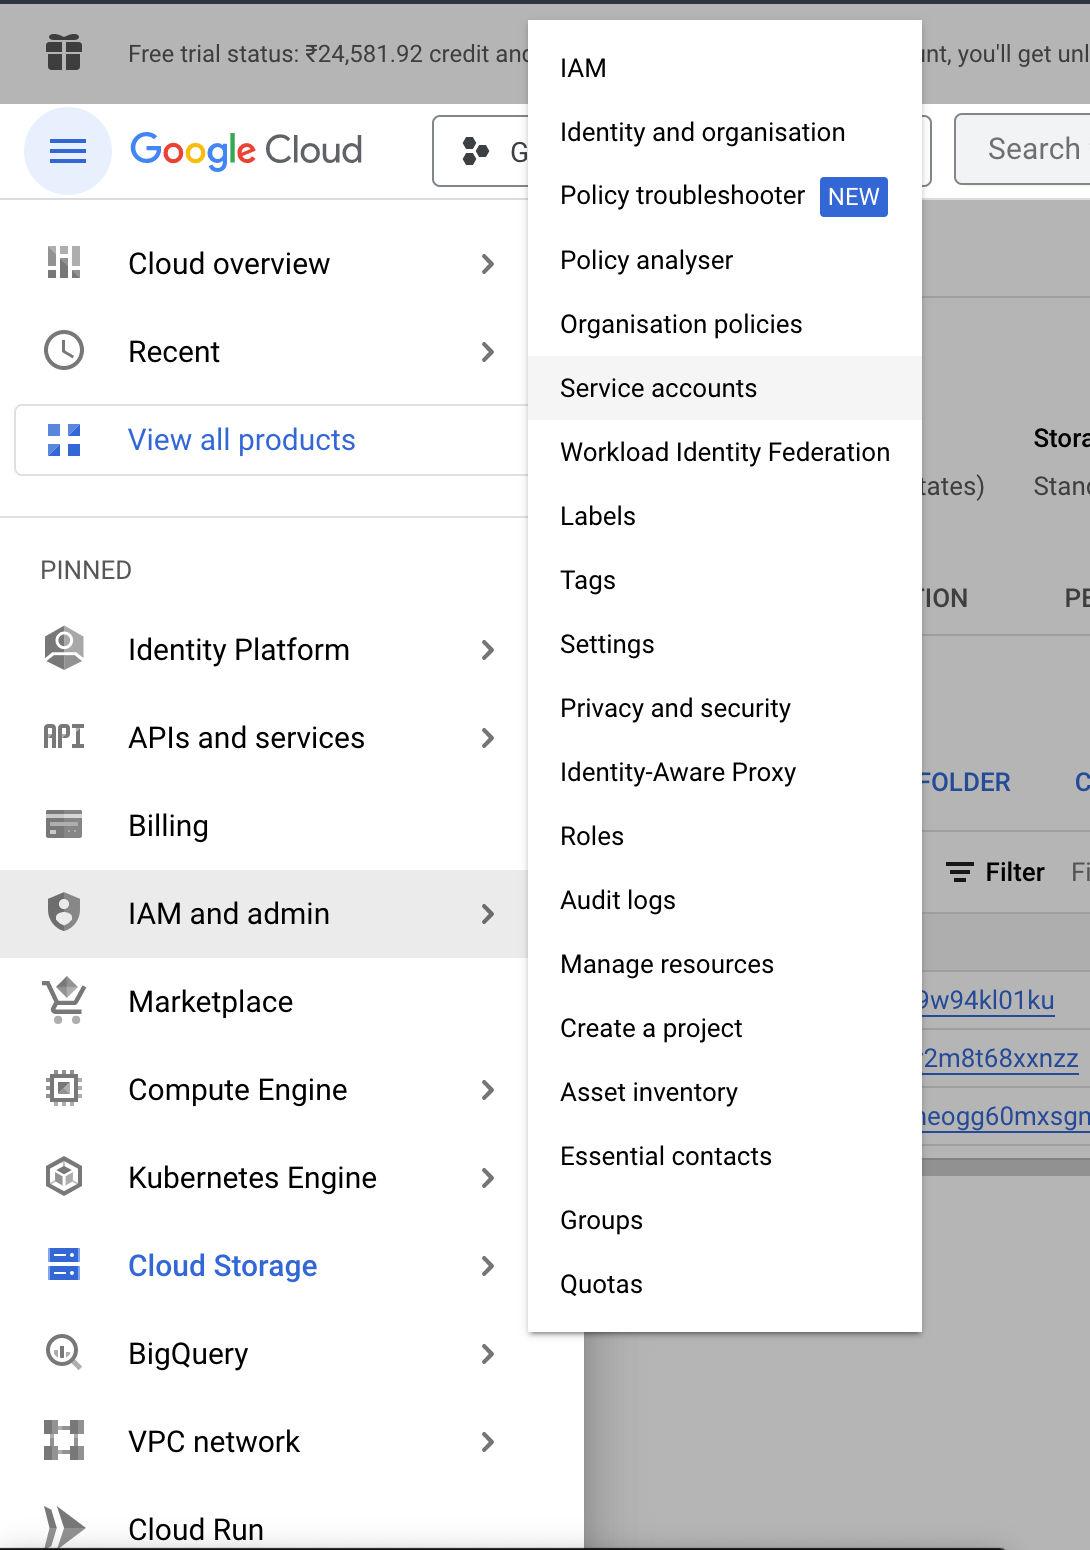1090x1550 pixels.
Task: Click the bucket link ending eogg60mxsgn
Action: [1004, 1116]
